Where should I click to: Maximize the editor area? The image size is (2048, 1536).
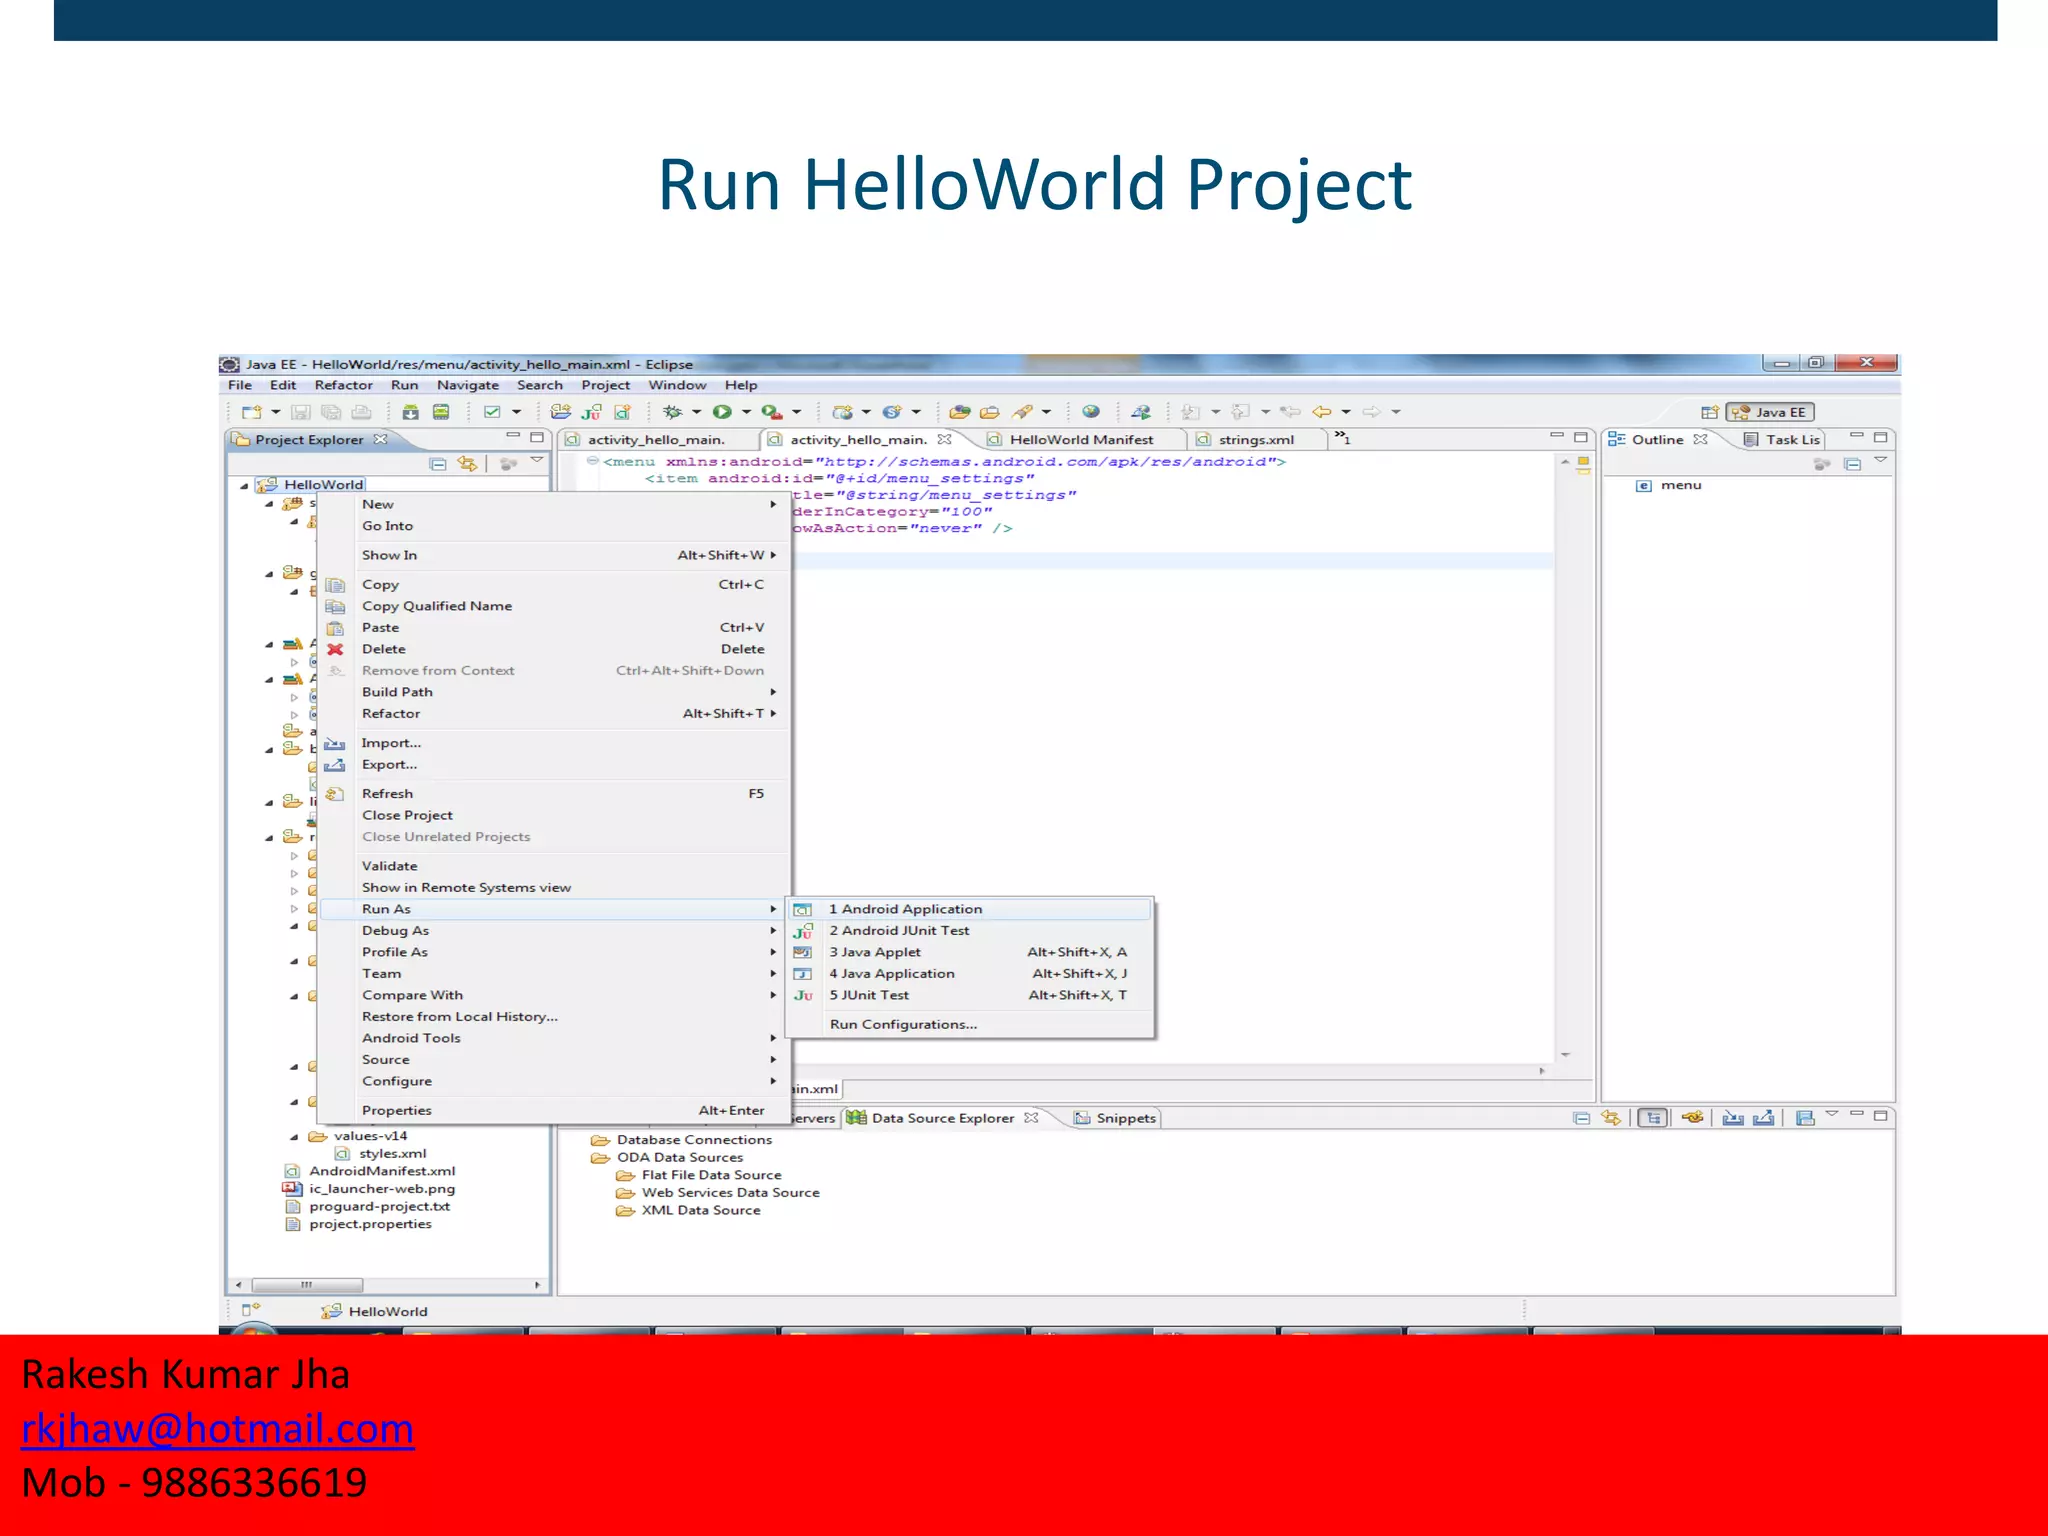(1581, 437)
